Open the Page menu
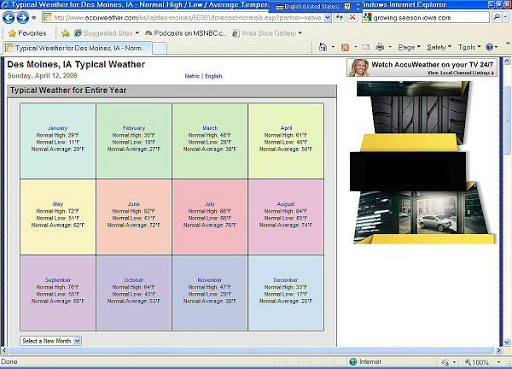512x369 pixels. pyautogui.click(x=409, y=47)
